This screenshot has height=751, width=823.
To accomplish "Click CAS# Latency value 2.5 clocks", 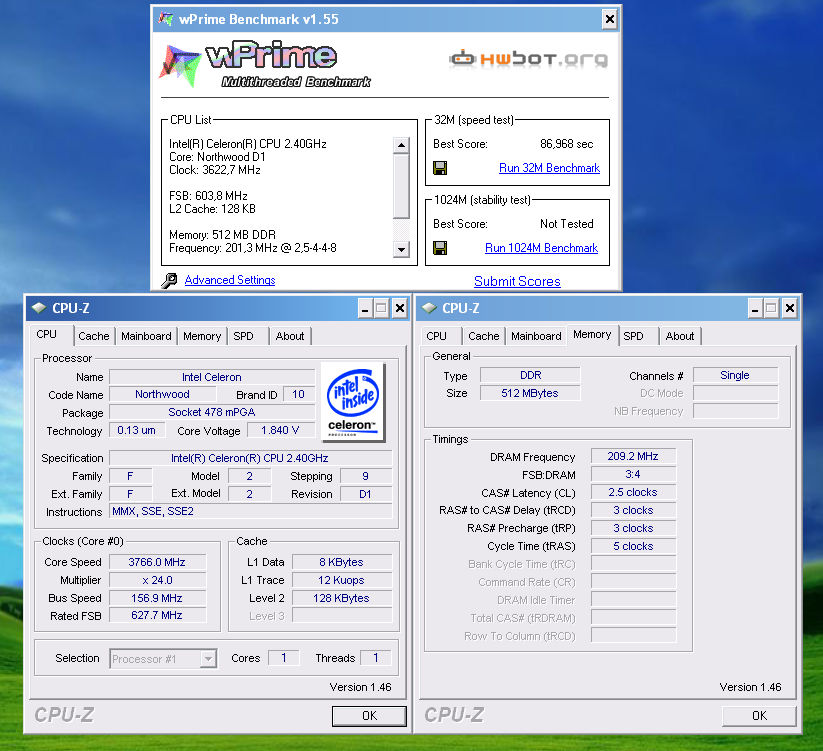I will click(633, 492).
